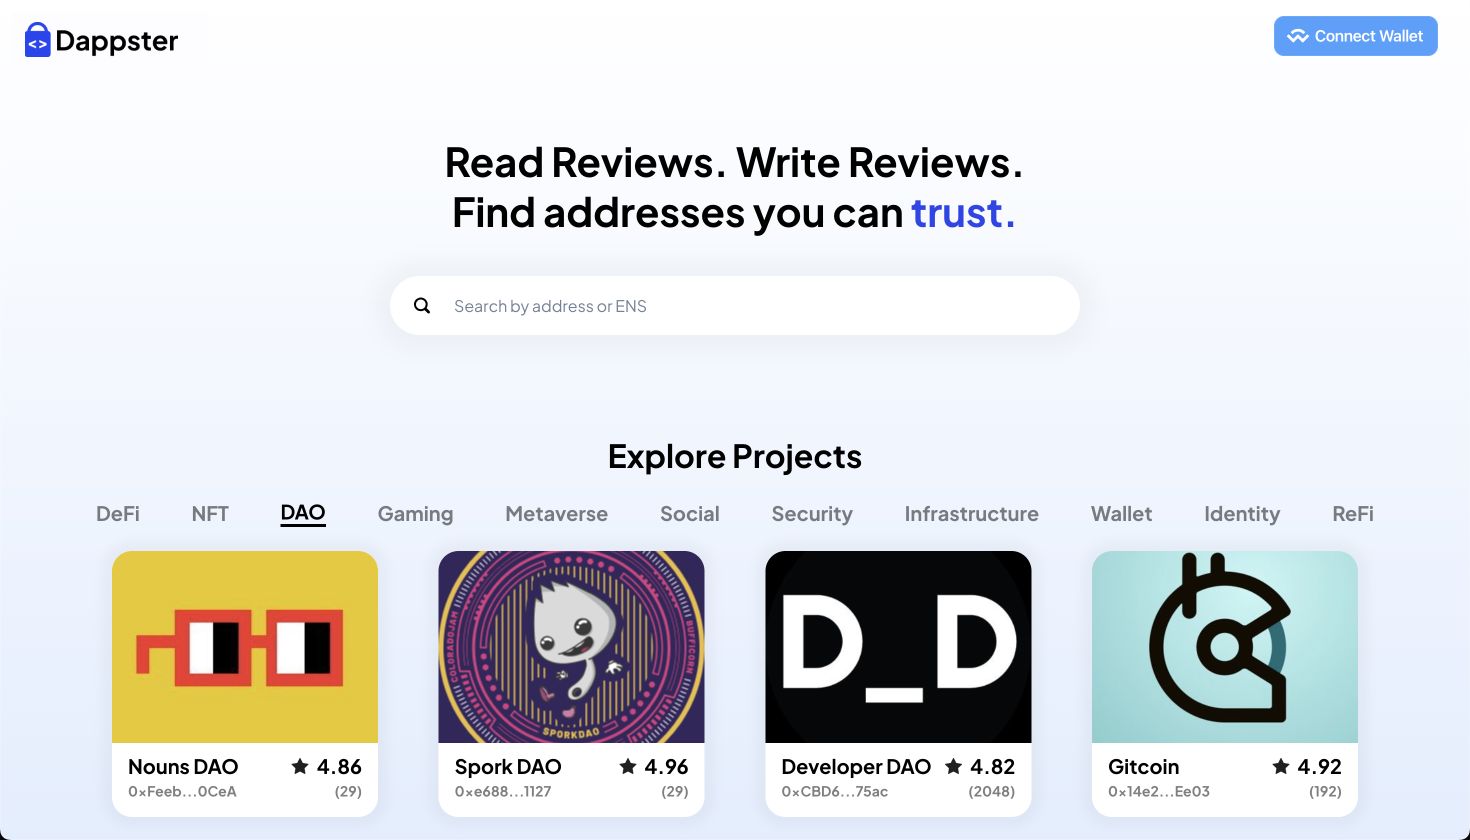Open the Gitcoin logo image
The width and height of the screenshot is (1470, 840).
pyautogui.click(x=1225, y=647)
